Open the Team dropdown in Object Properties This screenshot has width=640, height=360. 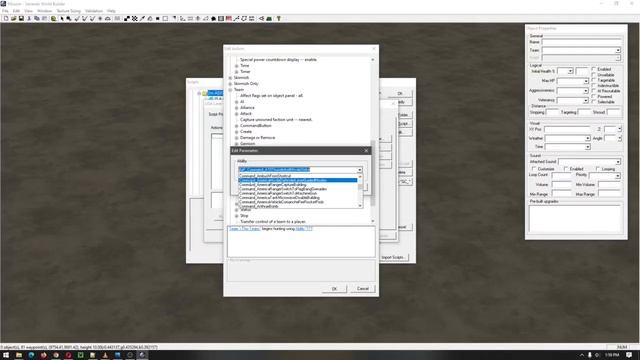coord(618,50)
